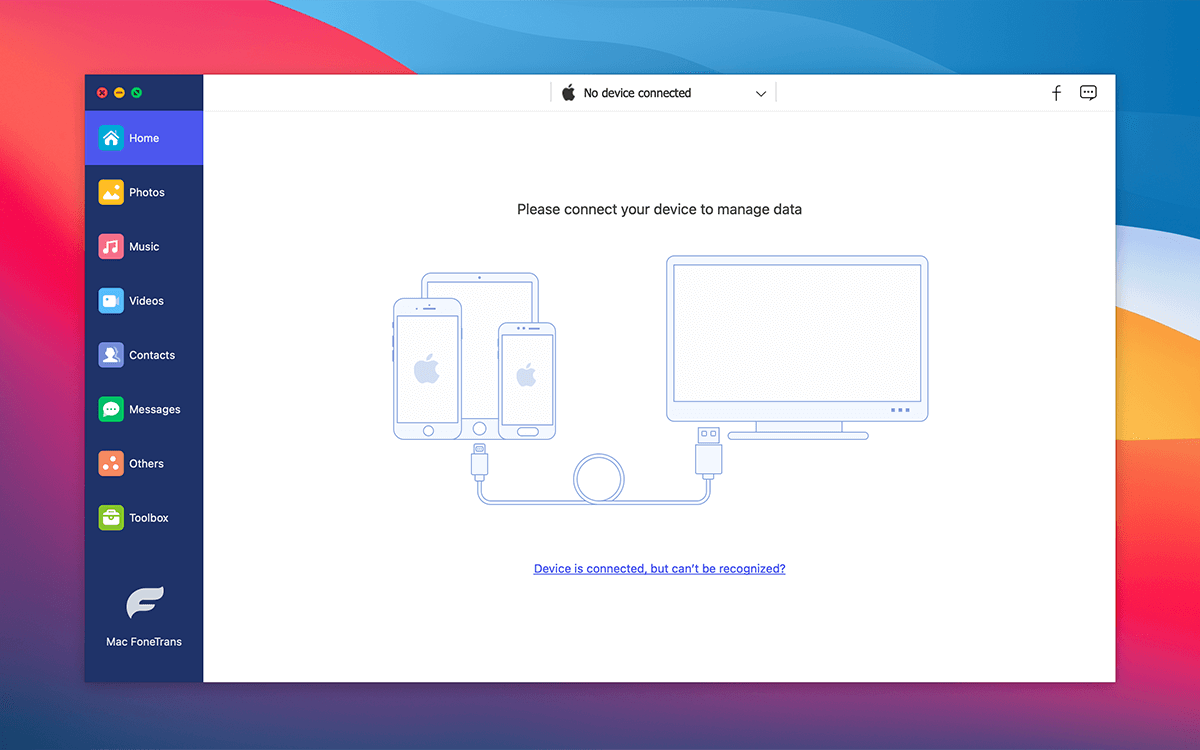Click the large iPhone illustration
This screenshot has width=1200, height=750.
click(x=428, y=369)
